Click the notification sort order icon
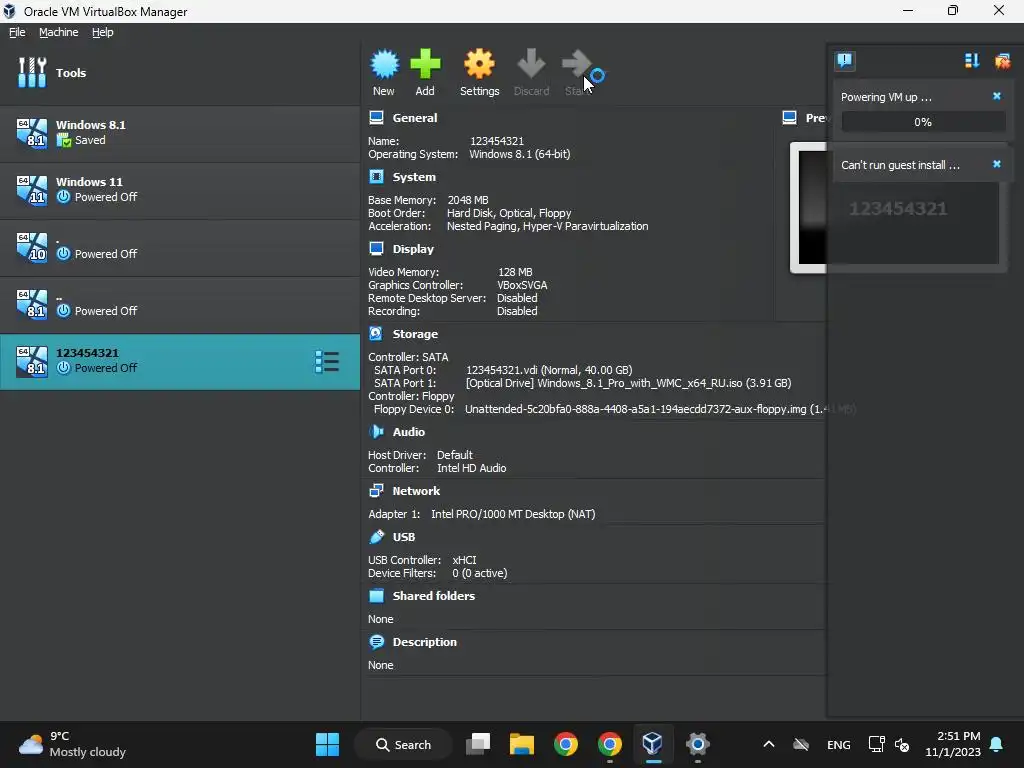 (x=972, y=61)
